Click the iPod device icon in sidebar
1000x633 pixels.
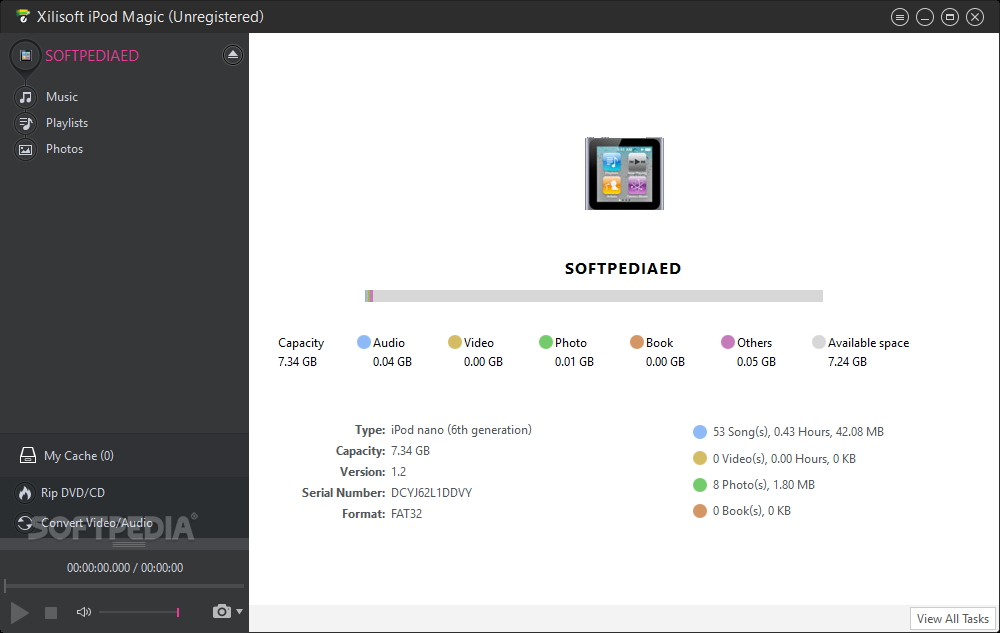[x=25, y=55]
